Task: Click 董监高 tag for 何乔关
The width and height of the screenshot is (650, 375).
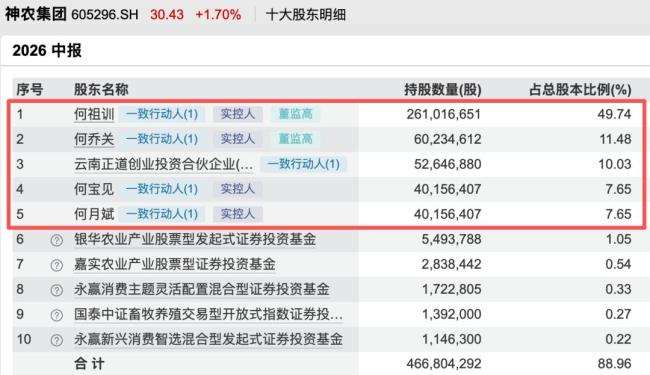Action: 295,139
